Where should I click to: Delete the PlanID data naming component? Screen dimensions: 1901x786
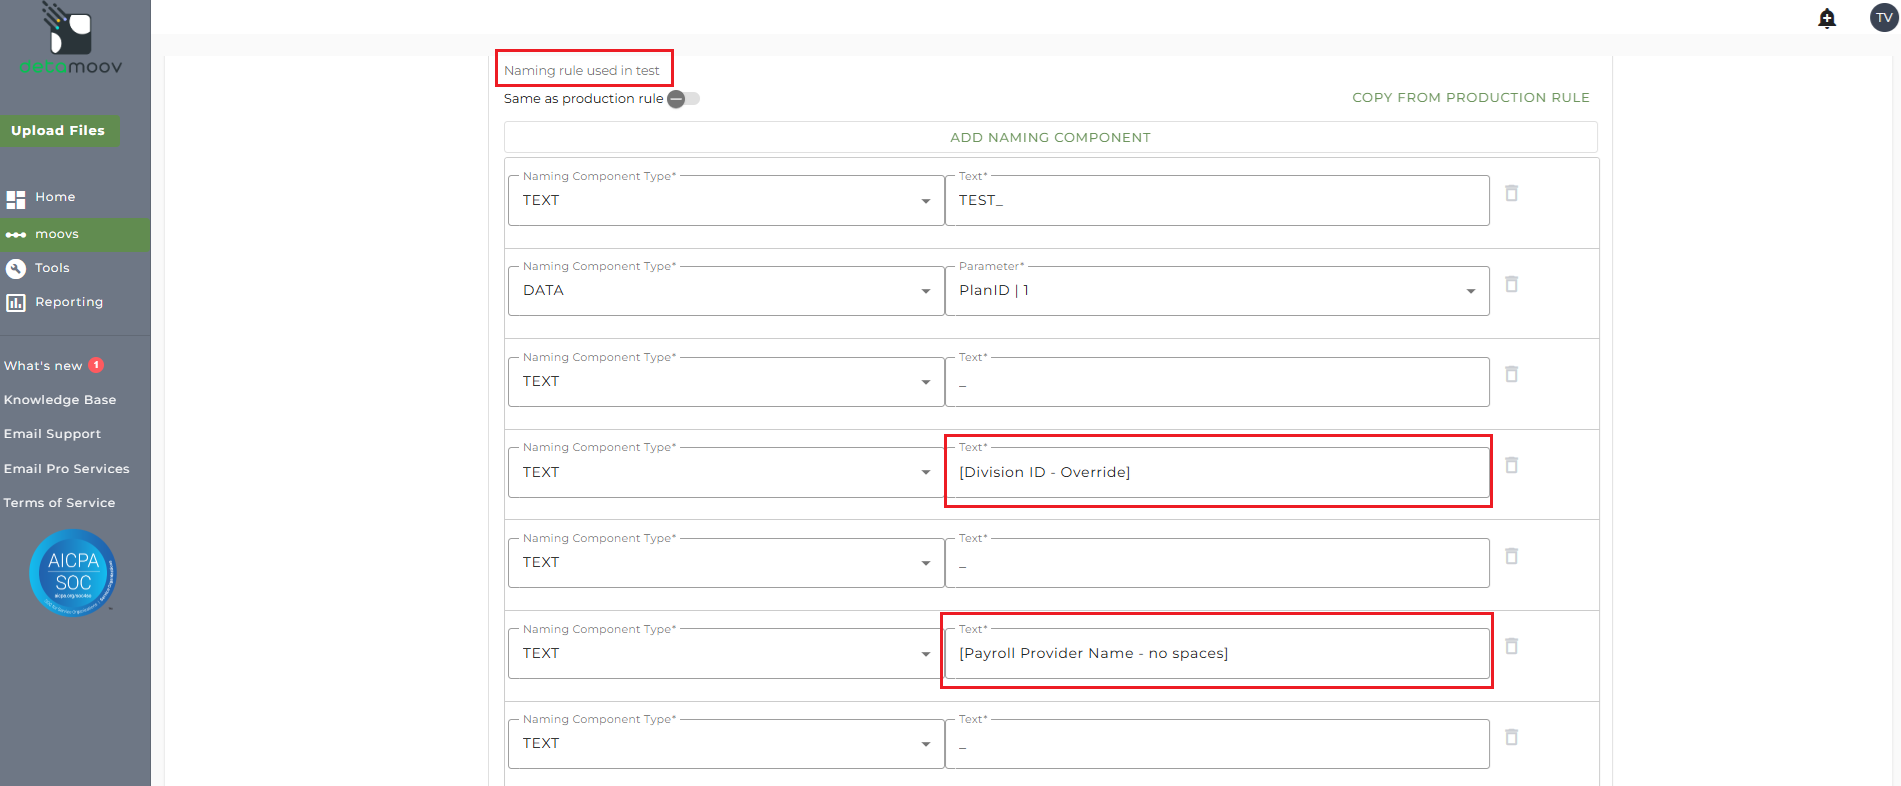(x=1511, y=284)
